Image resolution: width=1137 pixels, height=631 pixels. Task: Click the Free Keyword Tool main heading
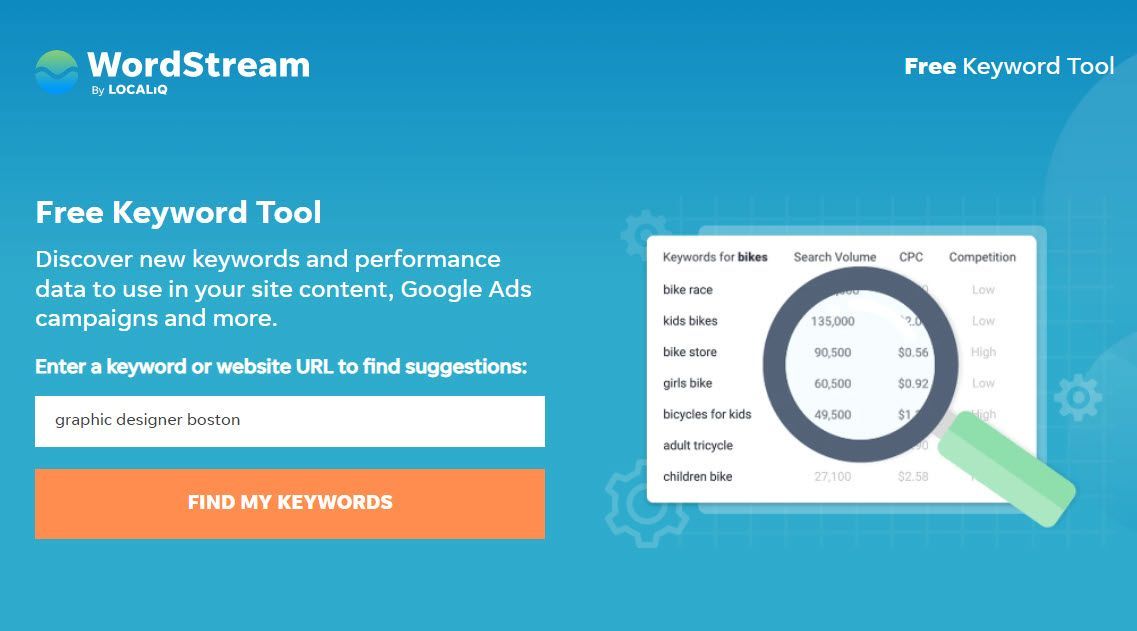[x=178, y=213]
